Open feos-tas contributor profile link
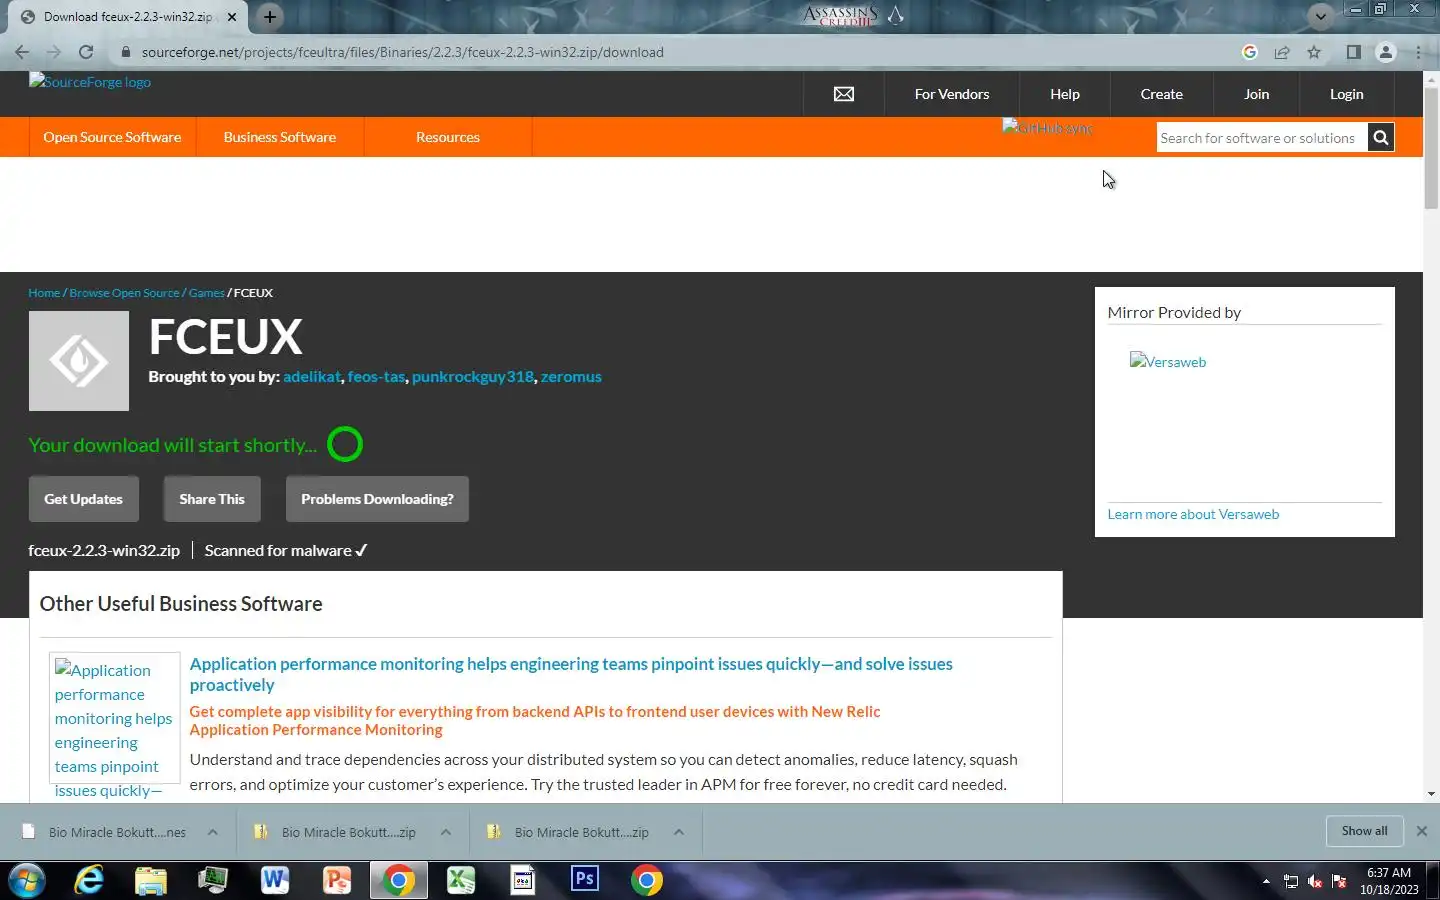 376,377
